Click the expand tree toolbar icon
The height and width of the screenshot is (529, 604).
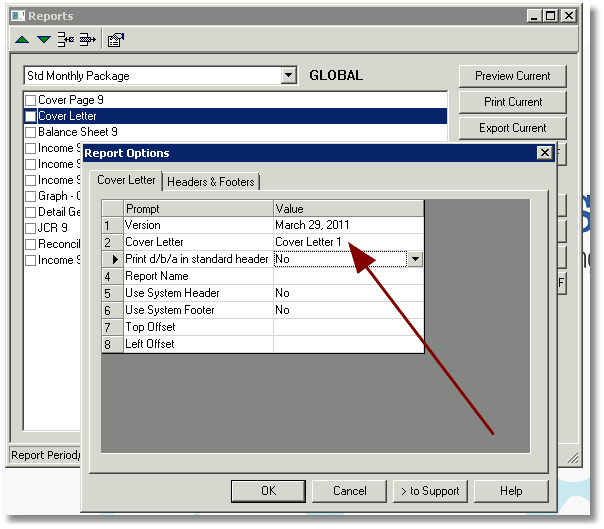(87, 39)
